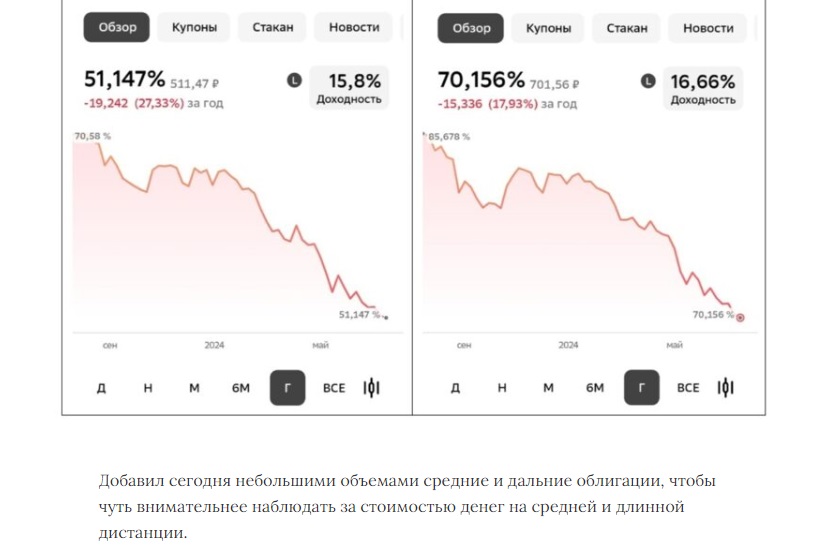835x547 pixels.
Task: Choose the Д day period in 70,156% panel
Action: point(455,387)
